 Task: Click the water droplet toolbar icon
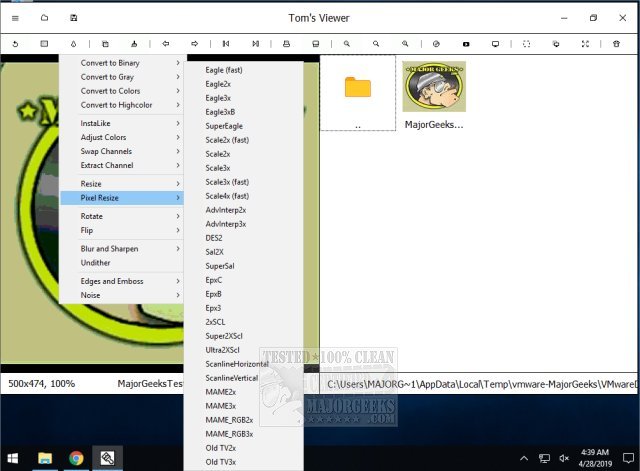point(73,44)
